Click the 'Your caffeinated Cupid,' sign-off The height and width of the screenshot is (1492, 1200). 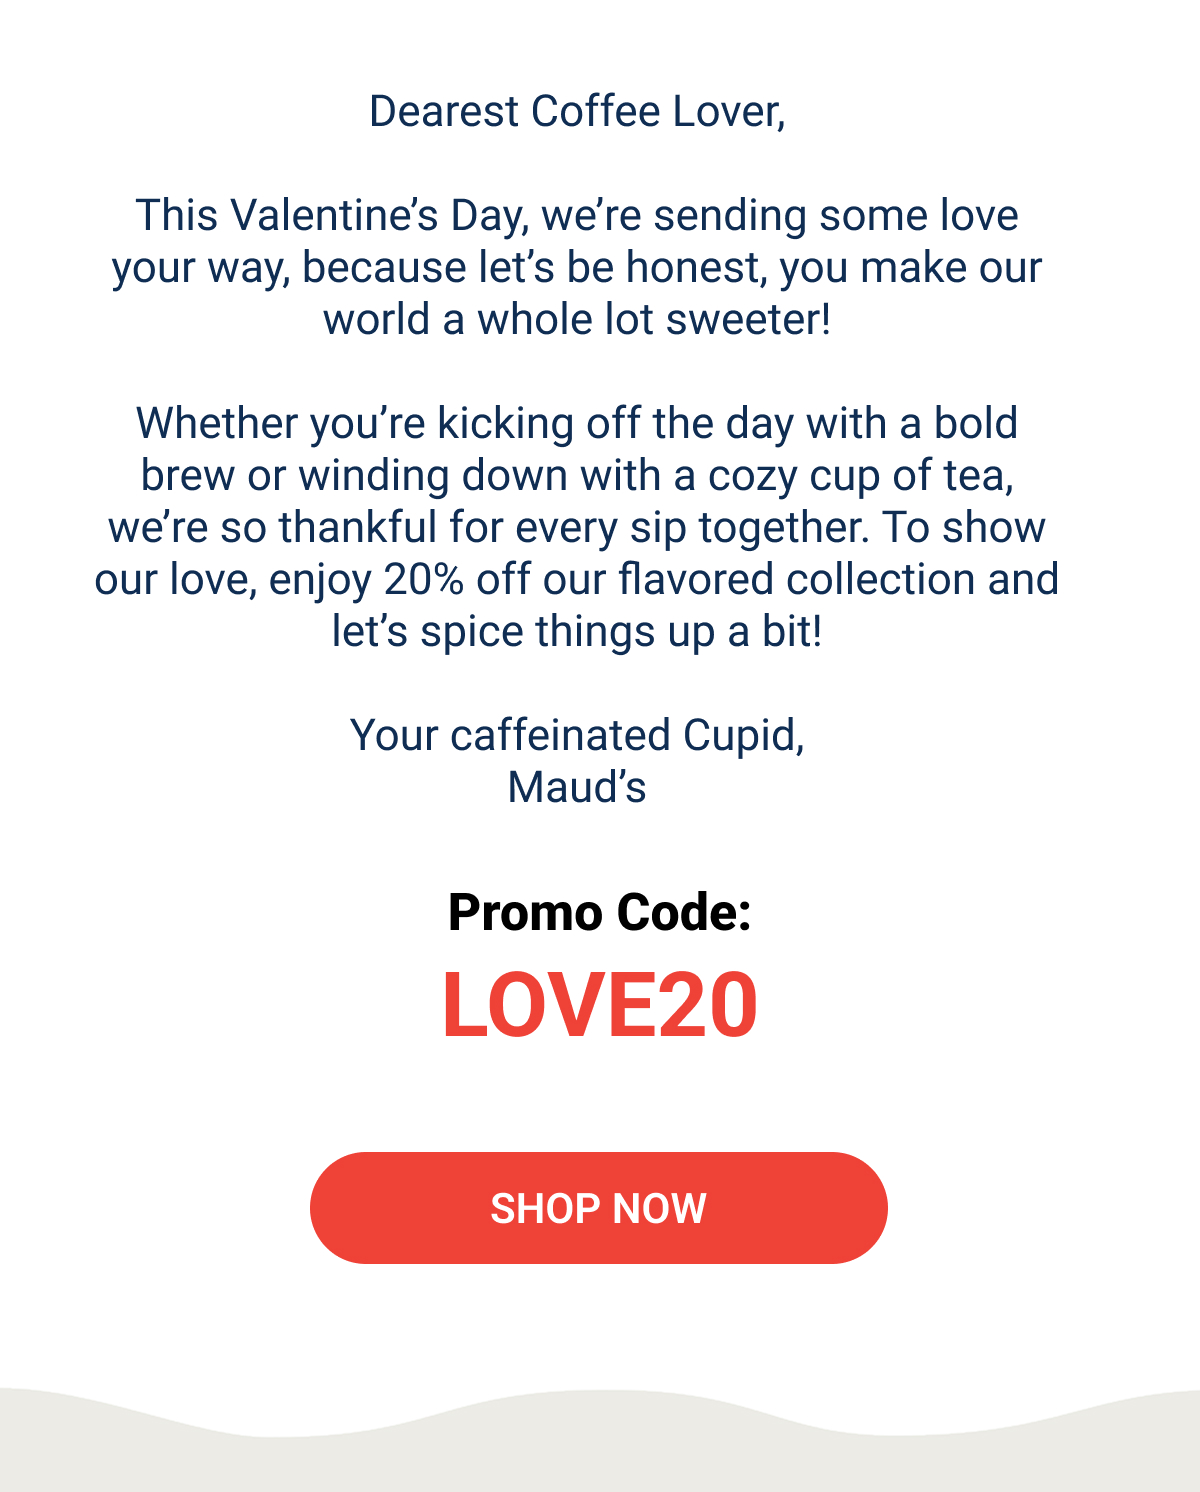(x=577, y=736)
